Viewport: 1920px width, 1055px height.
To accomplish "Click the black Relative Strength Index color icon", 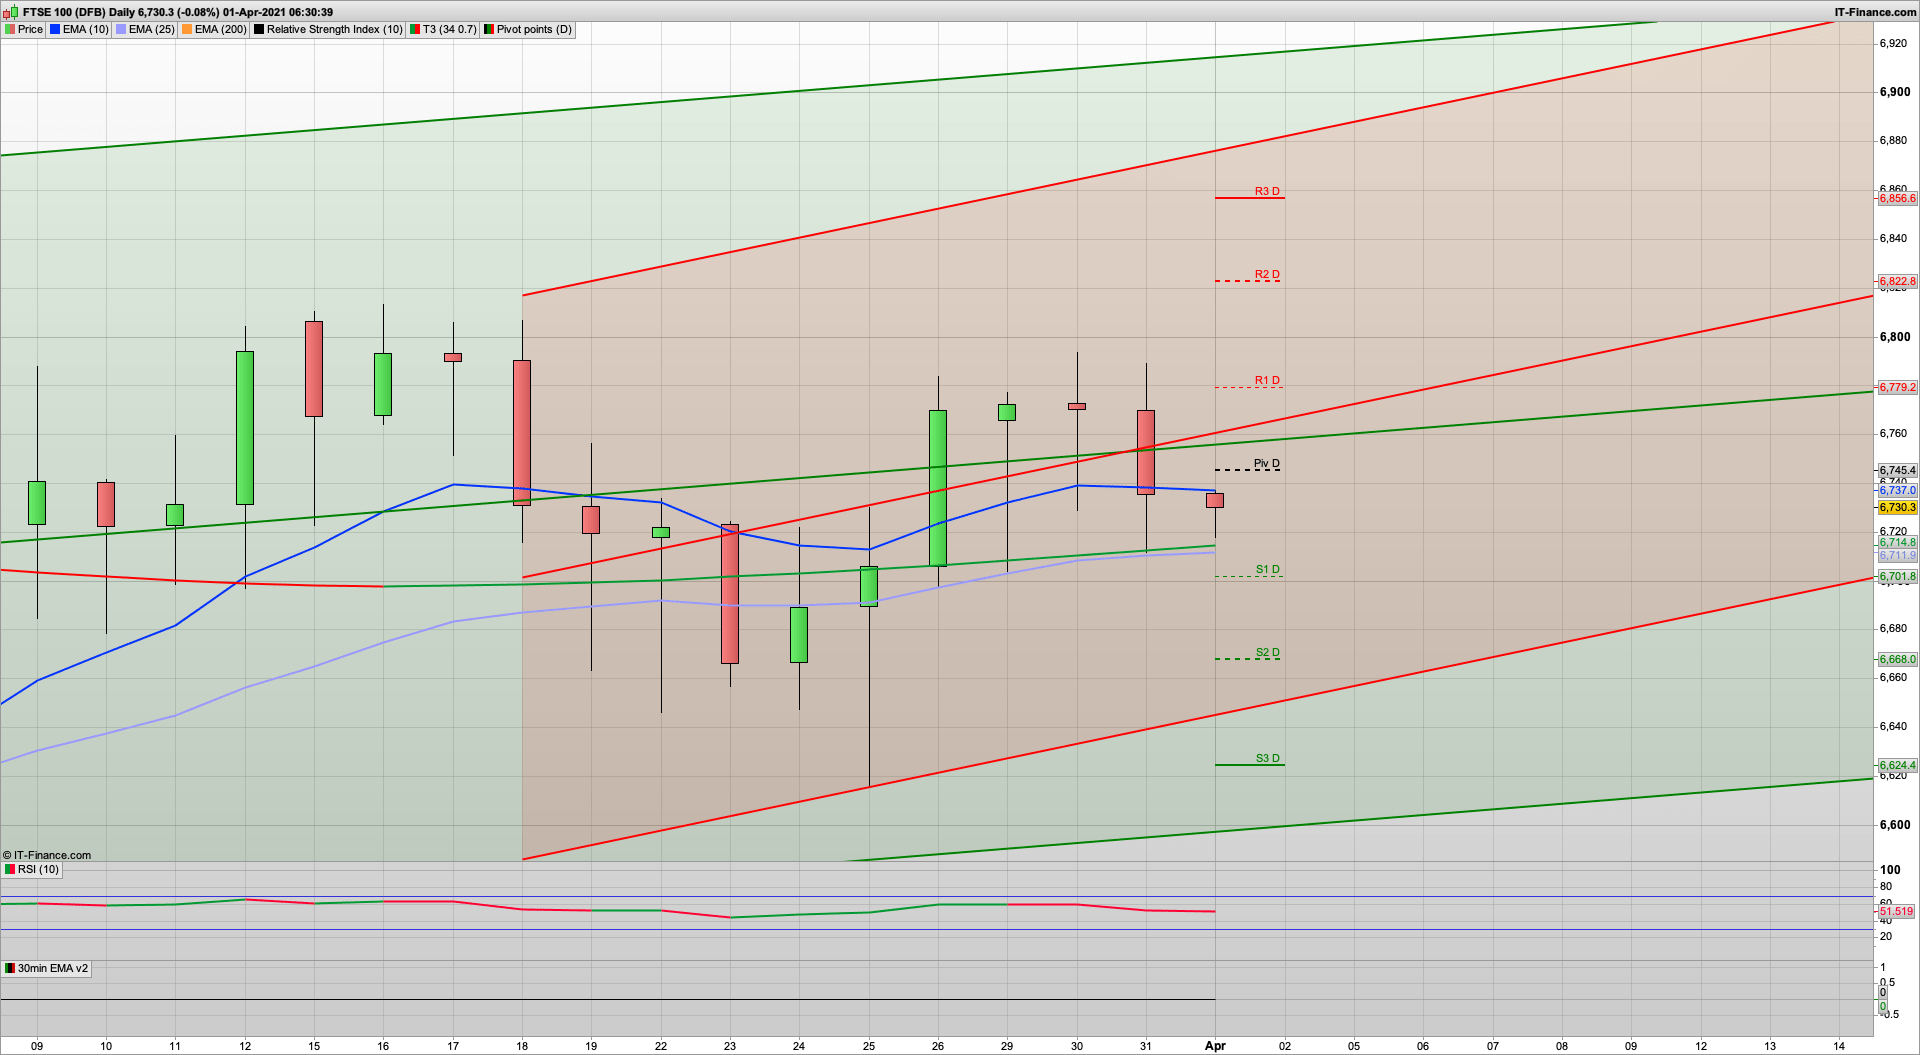I will pyautogui.click(x=258, y=29).
